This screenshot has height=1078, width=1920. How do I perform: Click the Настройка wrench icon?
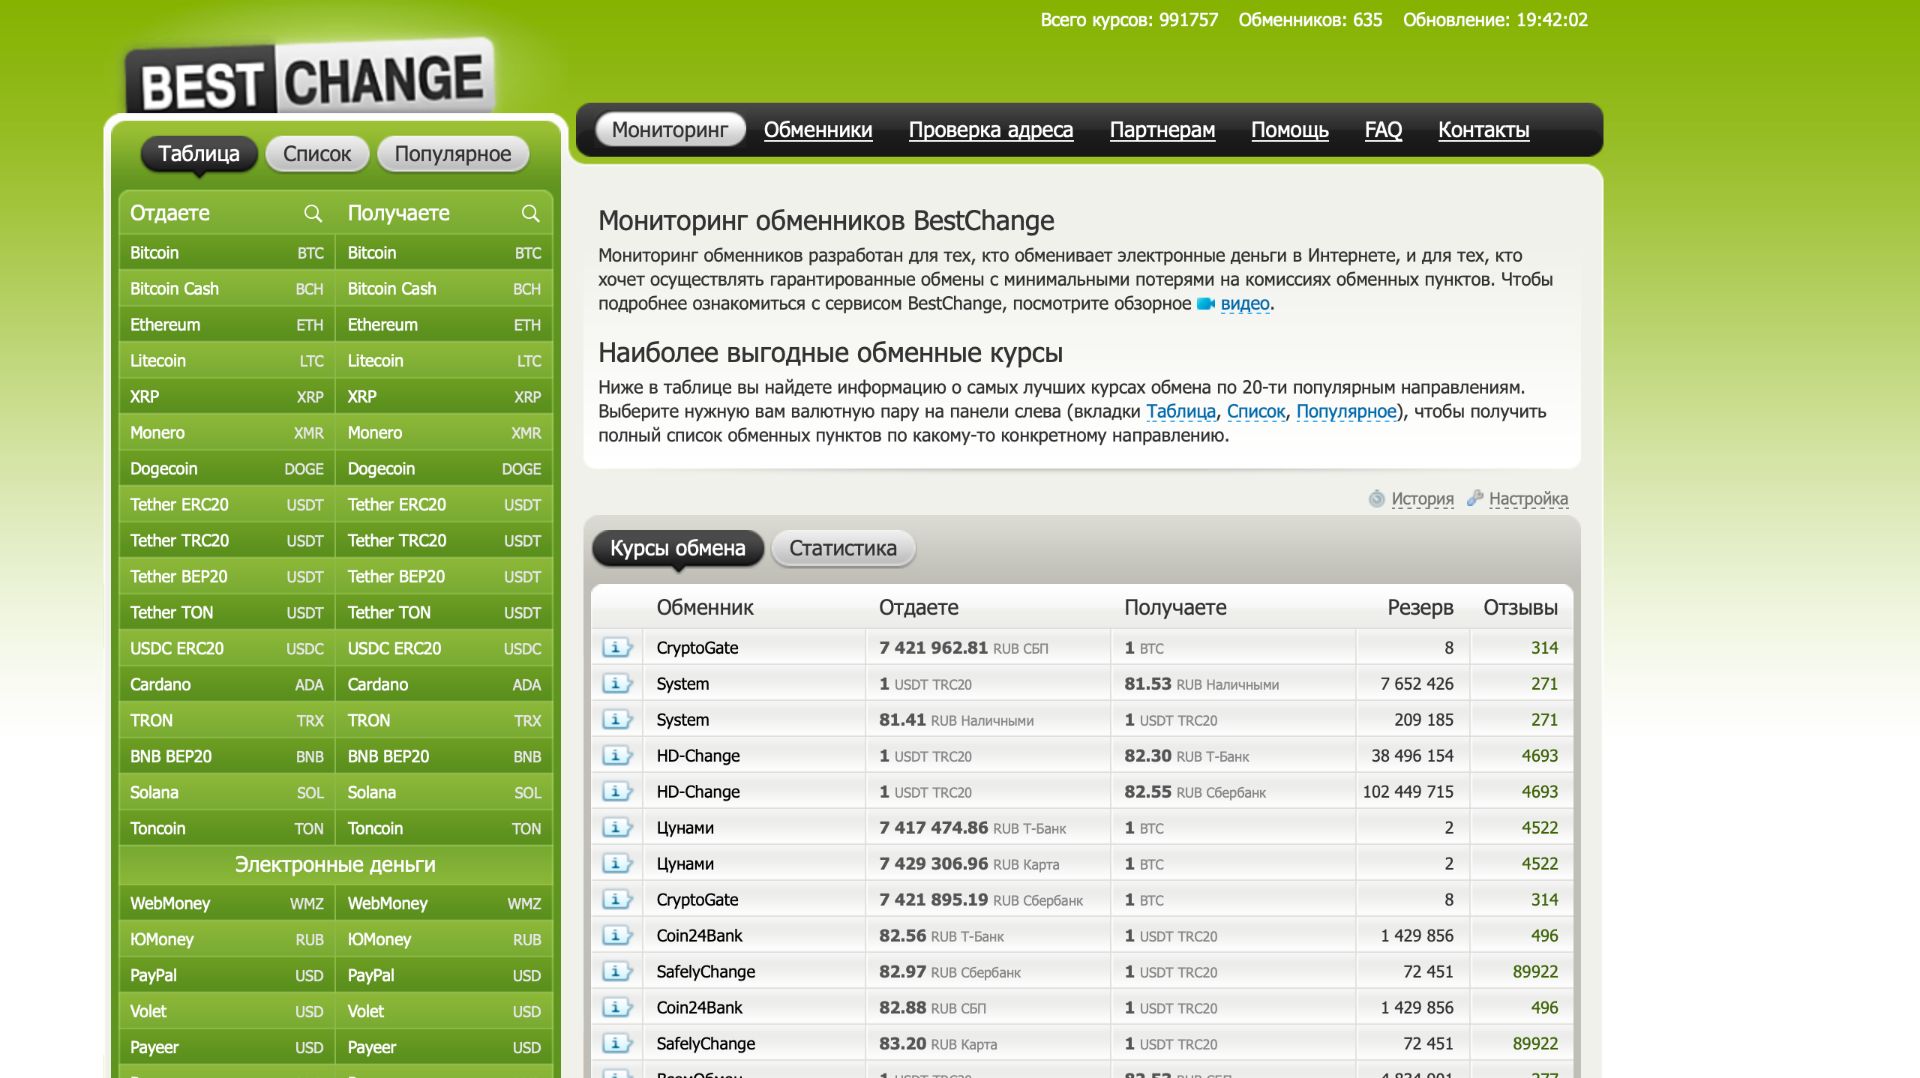[x=1475, y=498]
